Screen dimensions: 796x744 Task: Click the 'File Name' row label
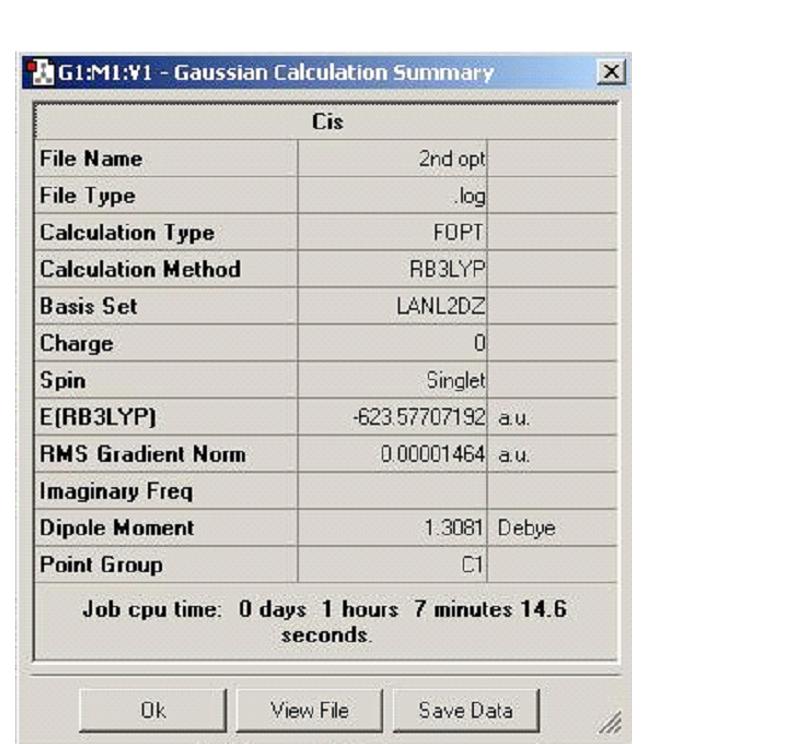click(x=91, y=159)
